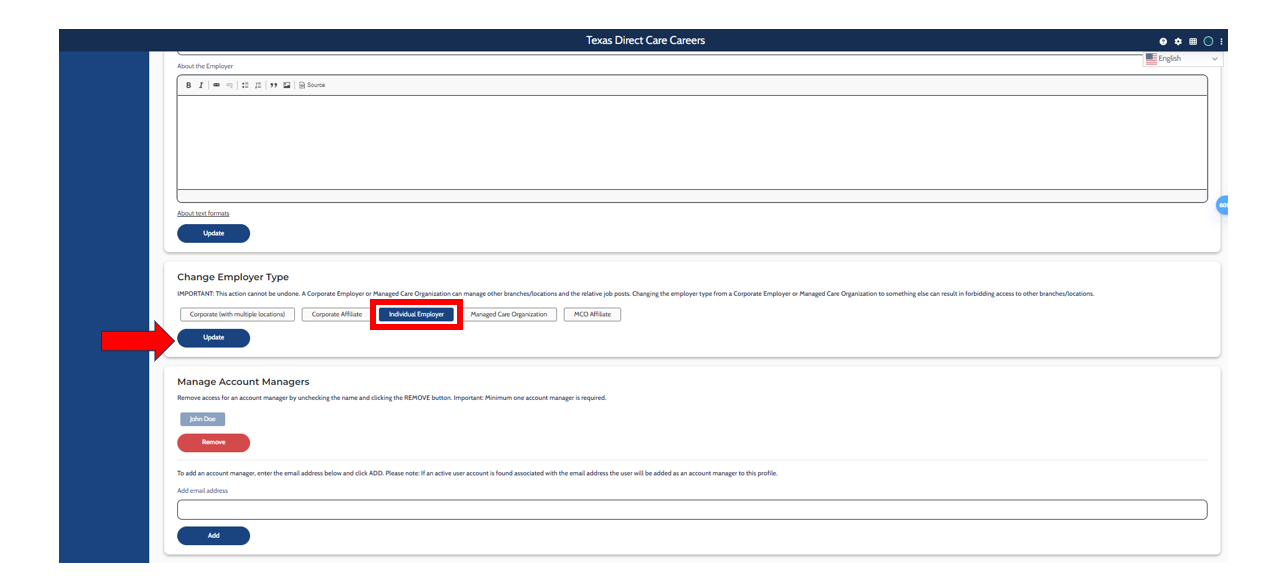Select the MCO Affiliate employer type
Screen dimensions: 1284x588
592,314
